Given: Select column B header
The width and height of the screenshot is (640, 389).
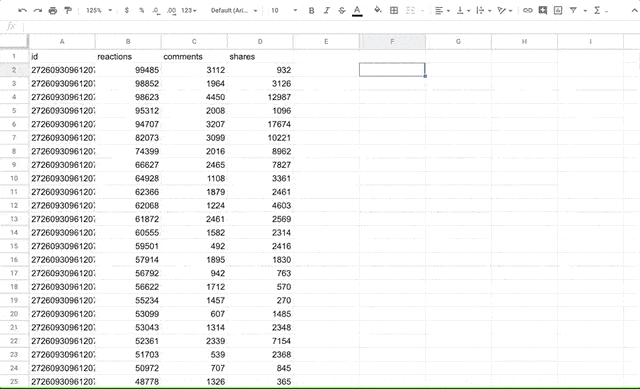Looking at the screenshot, I should [x=128, y=42].
